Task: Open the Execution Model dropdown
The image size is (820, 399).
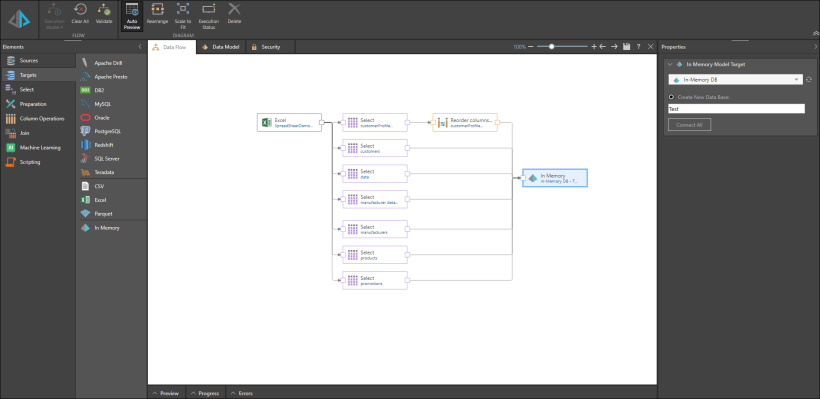Action: coord(54,16)
